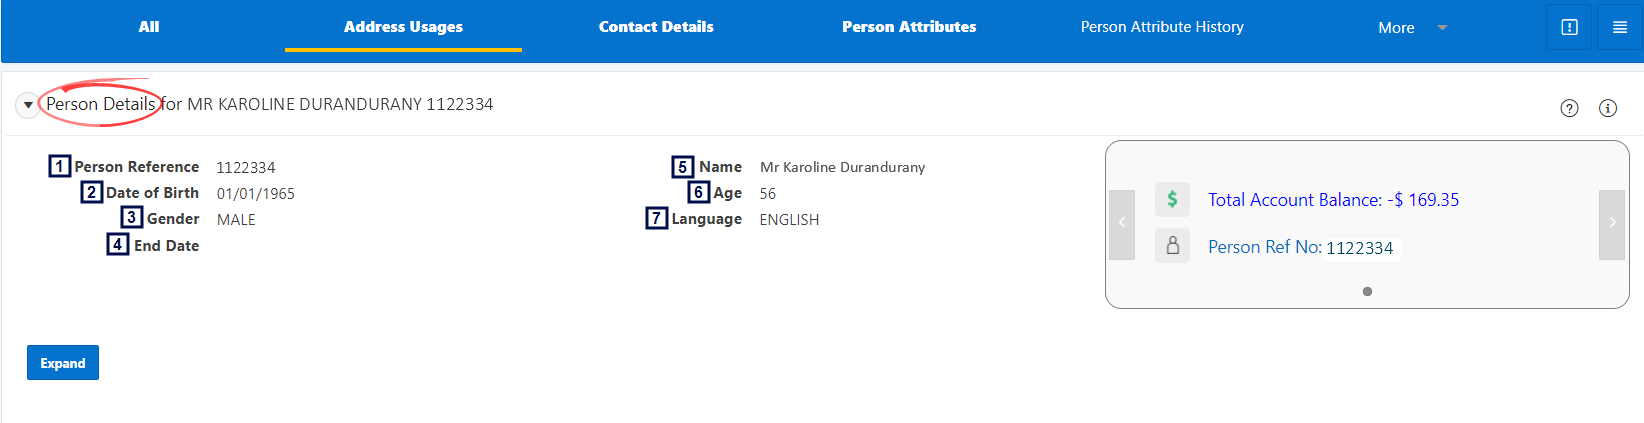Click the carousel page indicator dot
The image size is (1644, 423).
1367,292
